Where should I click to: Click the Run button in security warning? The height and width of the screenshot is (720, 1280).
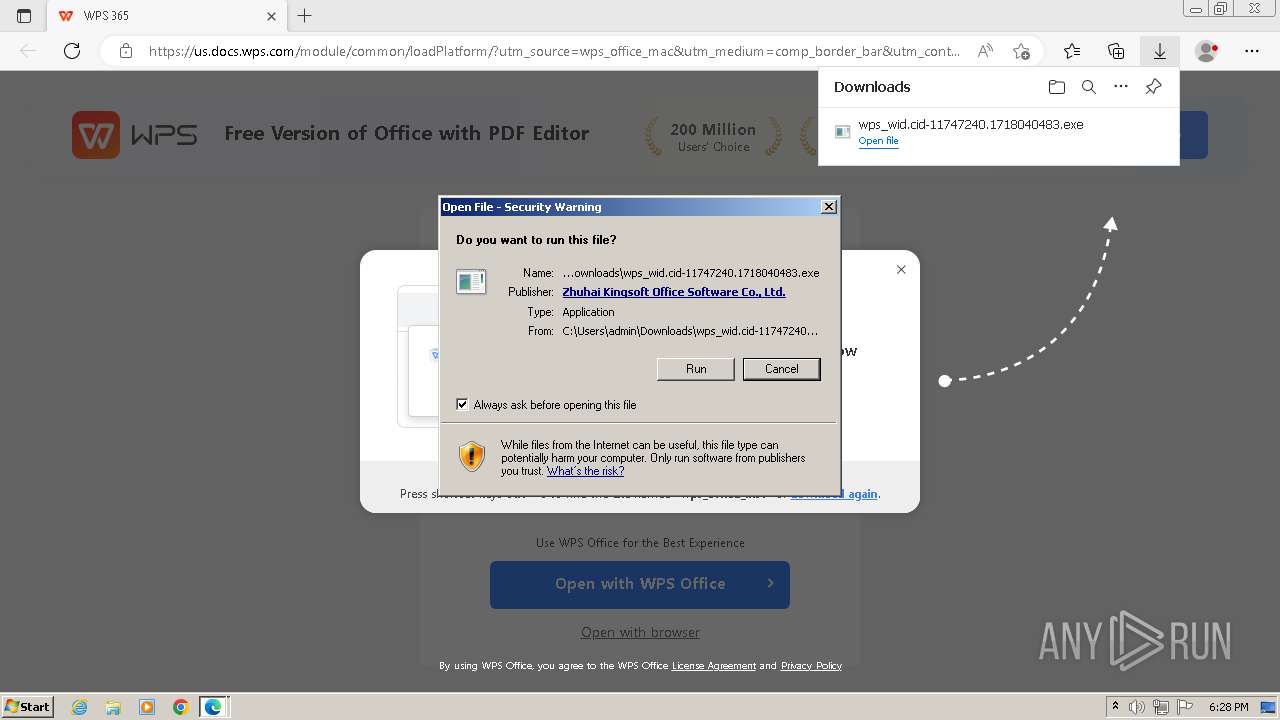pos(696,369)
